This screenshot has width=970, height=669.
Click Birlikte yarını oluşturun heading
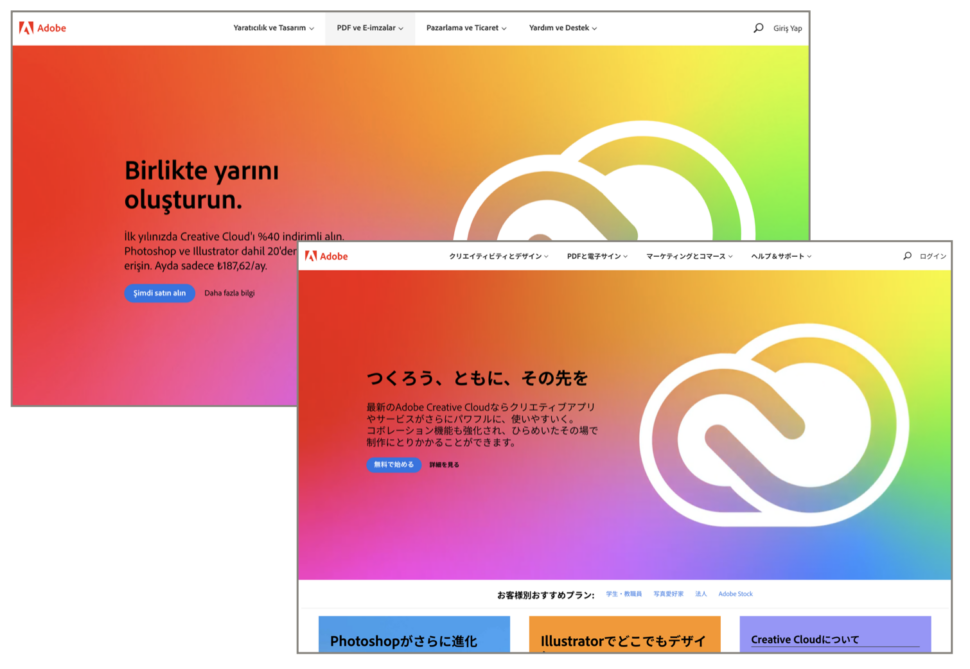pyautogui.click(x=202, y=185)
